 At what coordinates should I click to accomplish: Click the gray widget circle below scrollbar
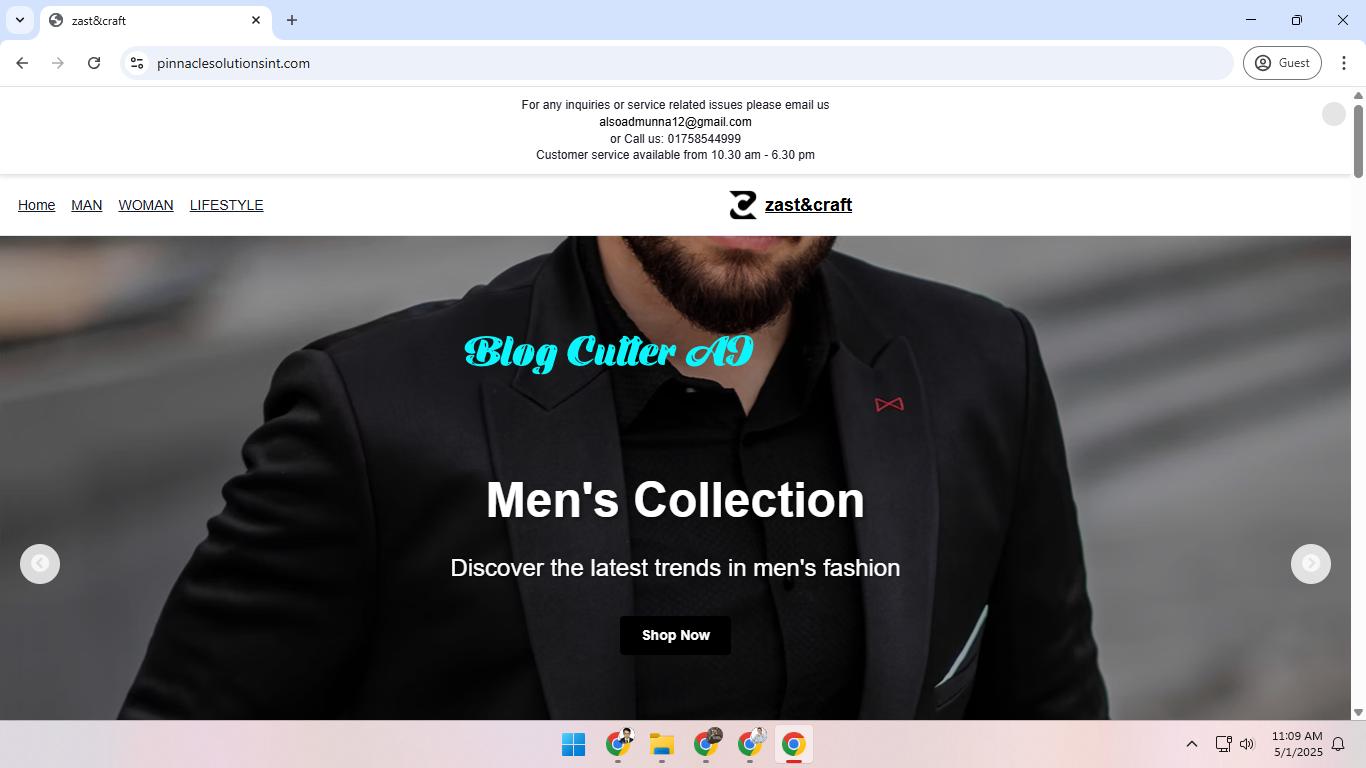click(x=1333, y=113)
